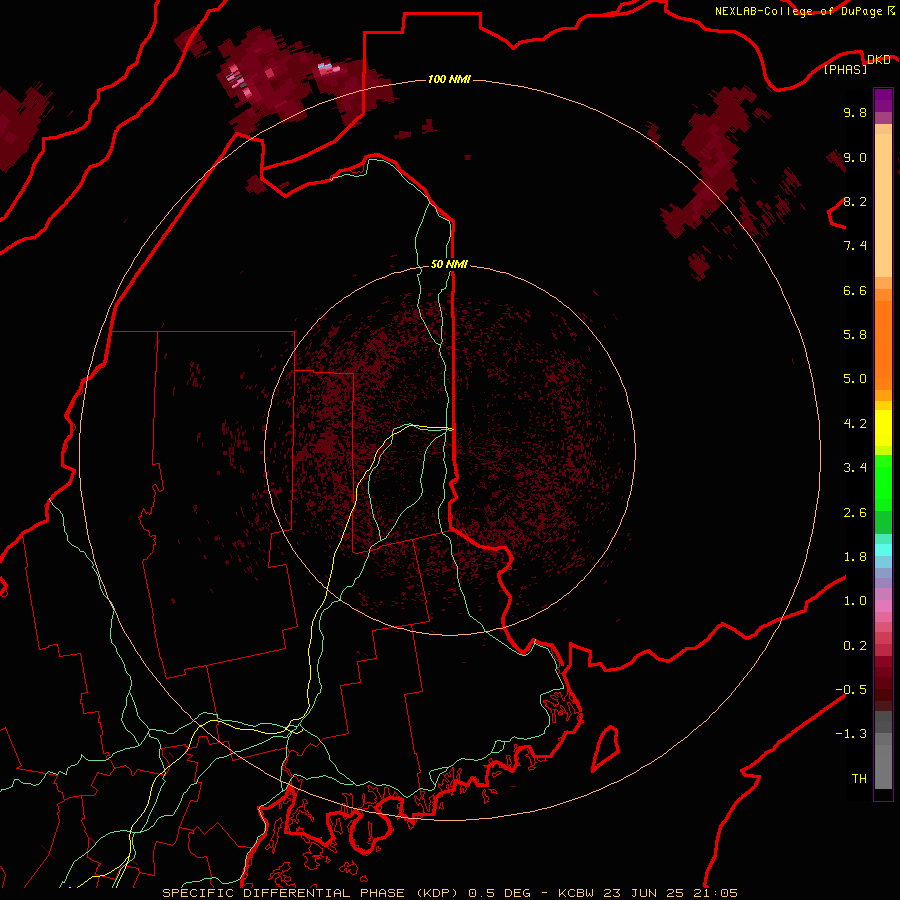This screenshot has height=900, width=900.
Task: Click the small island outline off the coast
Action: 606,748
